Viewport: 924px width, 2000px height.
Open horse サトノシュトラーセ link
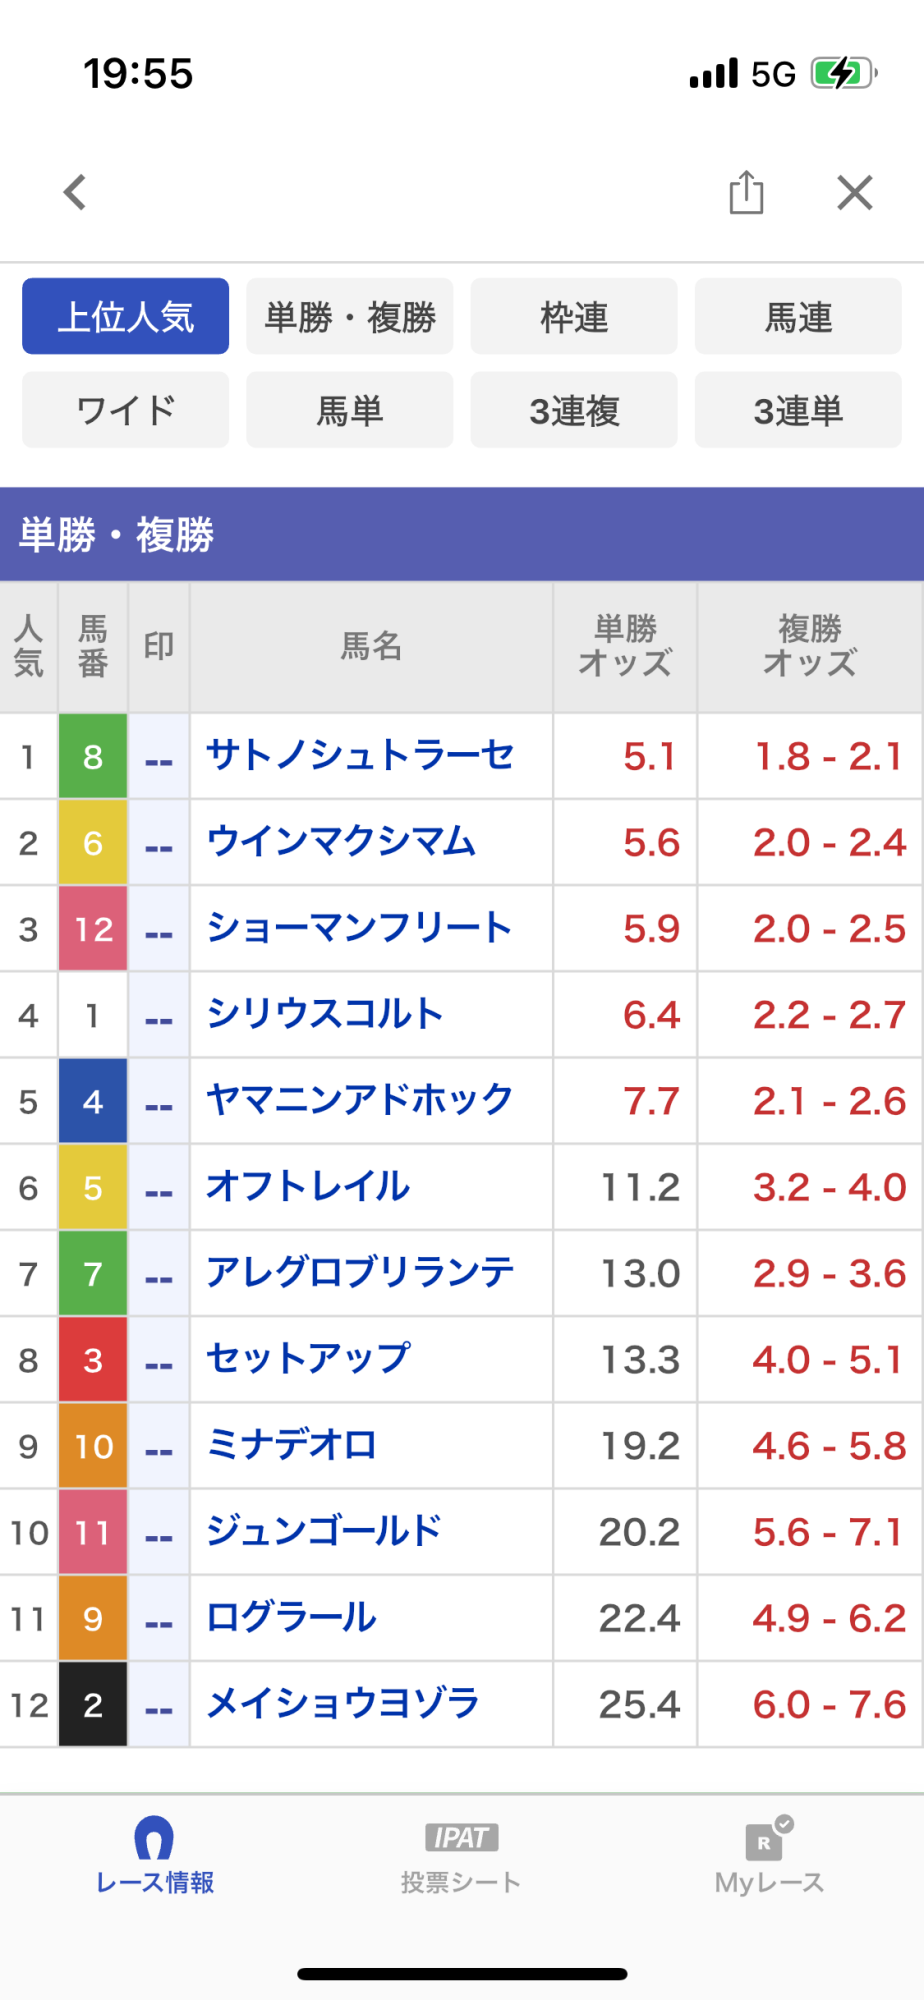[x=360, y=756]
